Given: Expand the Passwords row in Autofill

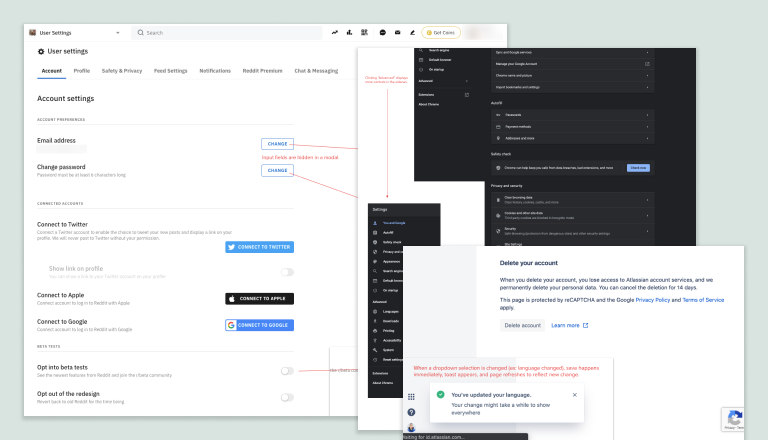Looking at the screenshot, I should click(x=572, y=115).
